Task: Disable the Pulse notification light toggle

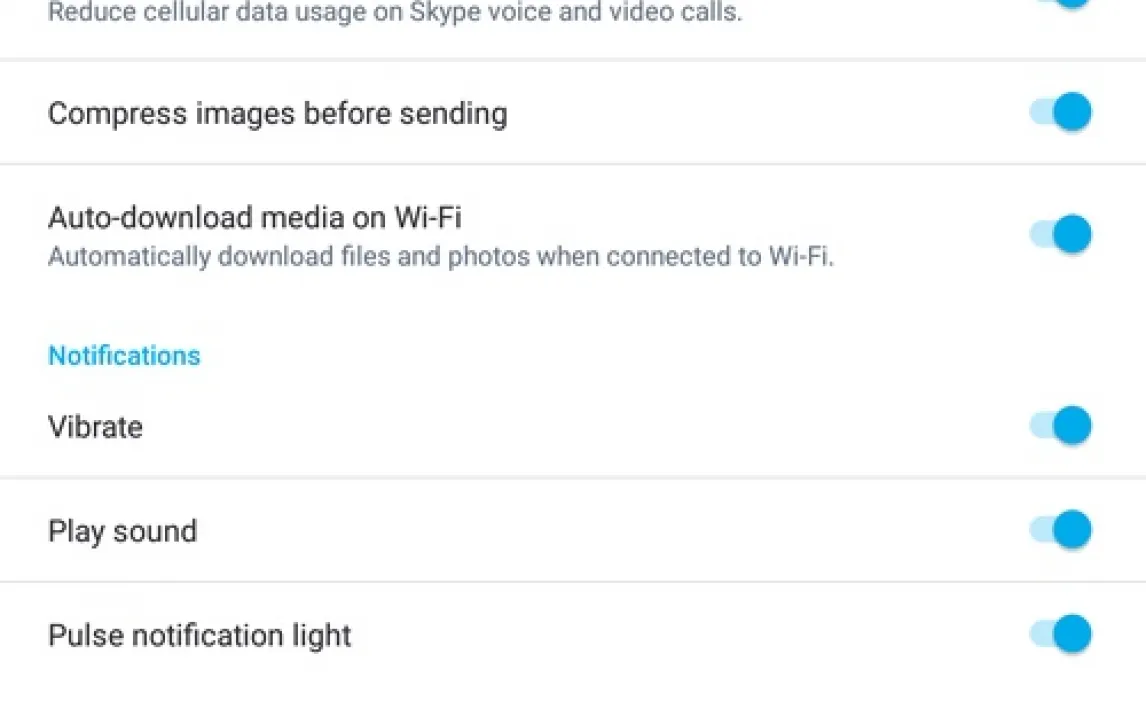Action: 1060,634
